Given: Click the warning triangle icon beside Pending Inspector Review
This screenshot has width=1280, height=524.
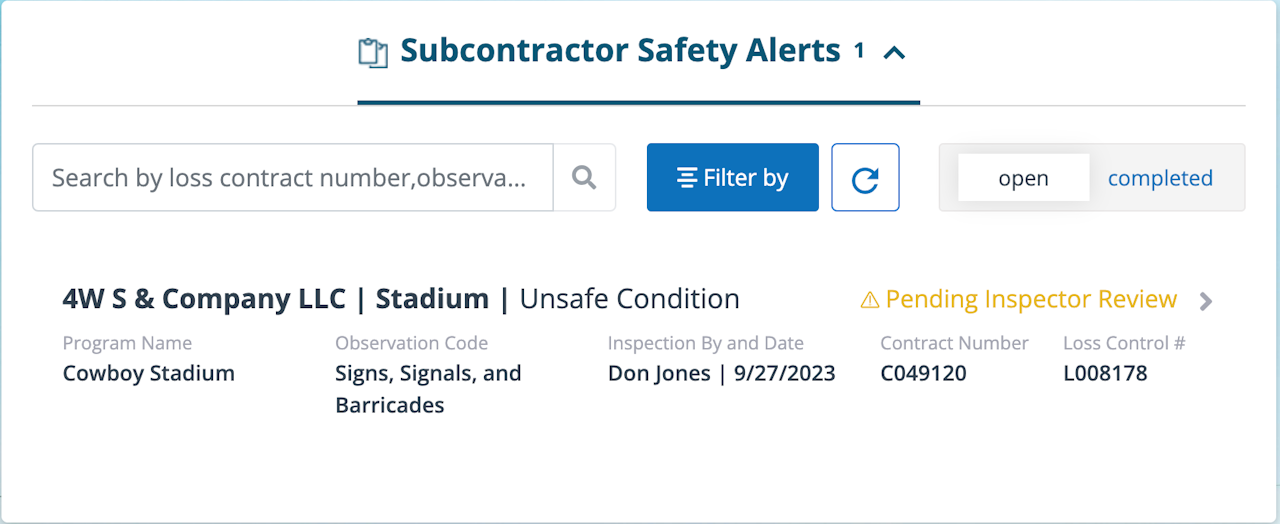Looking at the screenshot, I should [x=870, y=299].
